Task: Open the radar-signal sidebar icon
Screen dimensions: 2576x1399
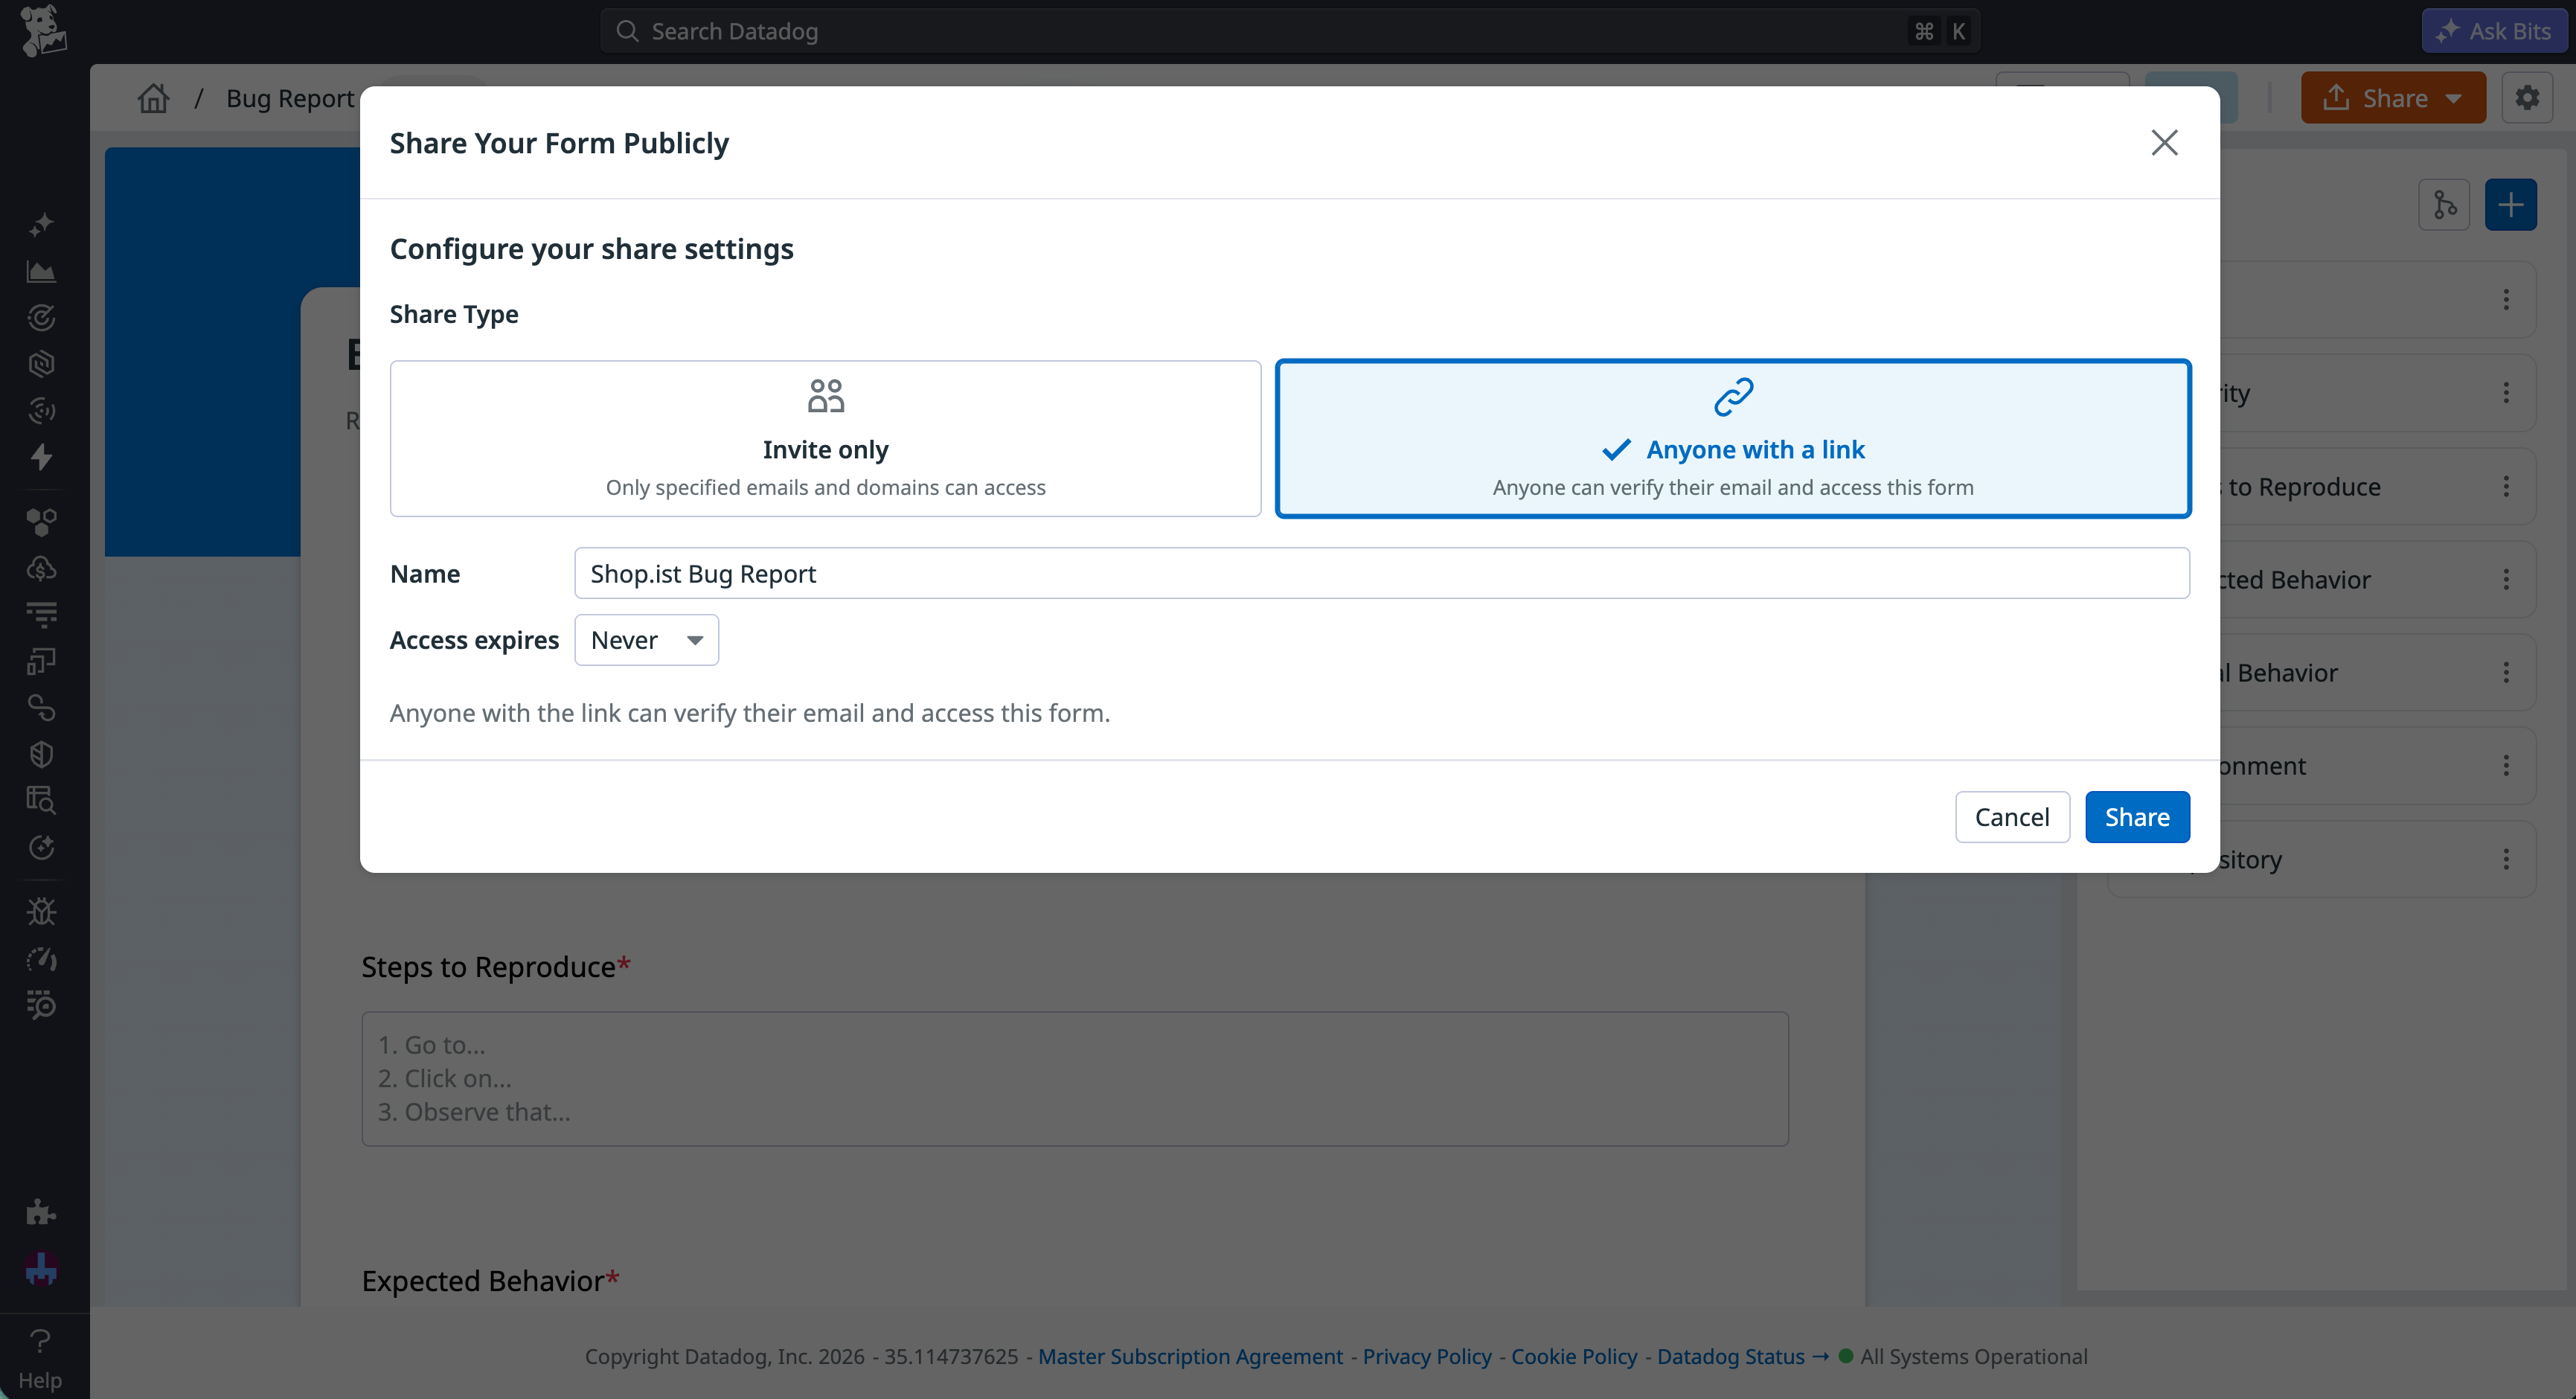Action: 41,410
